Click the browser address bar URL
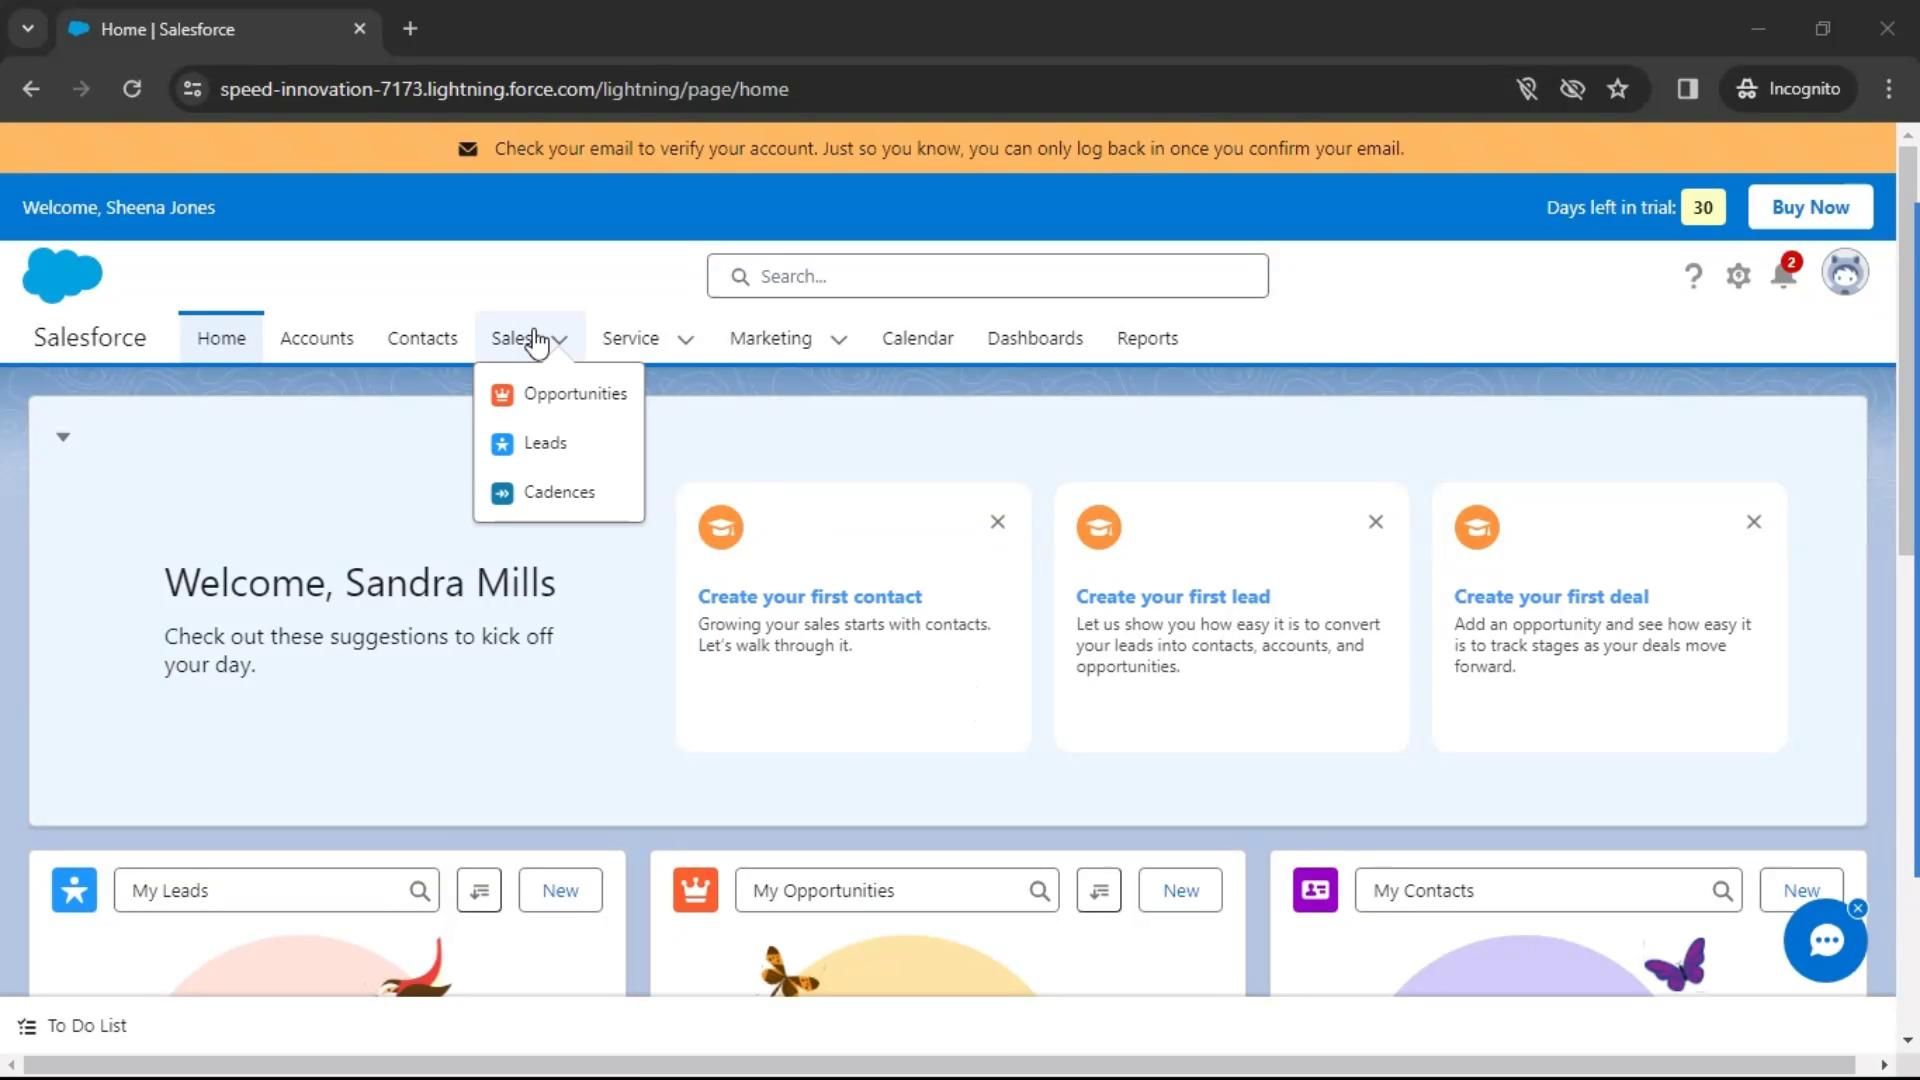The width and height of the screenshot is (1920, 1080). [504, 89]
